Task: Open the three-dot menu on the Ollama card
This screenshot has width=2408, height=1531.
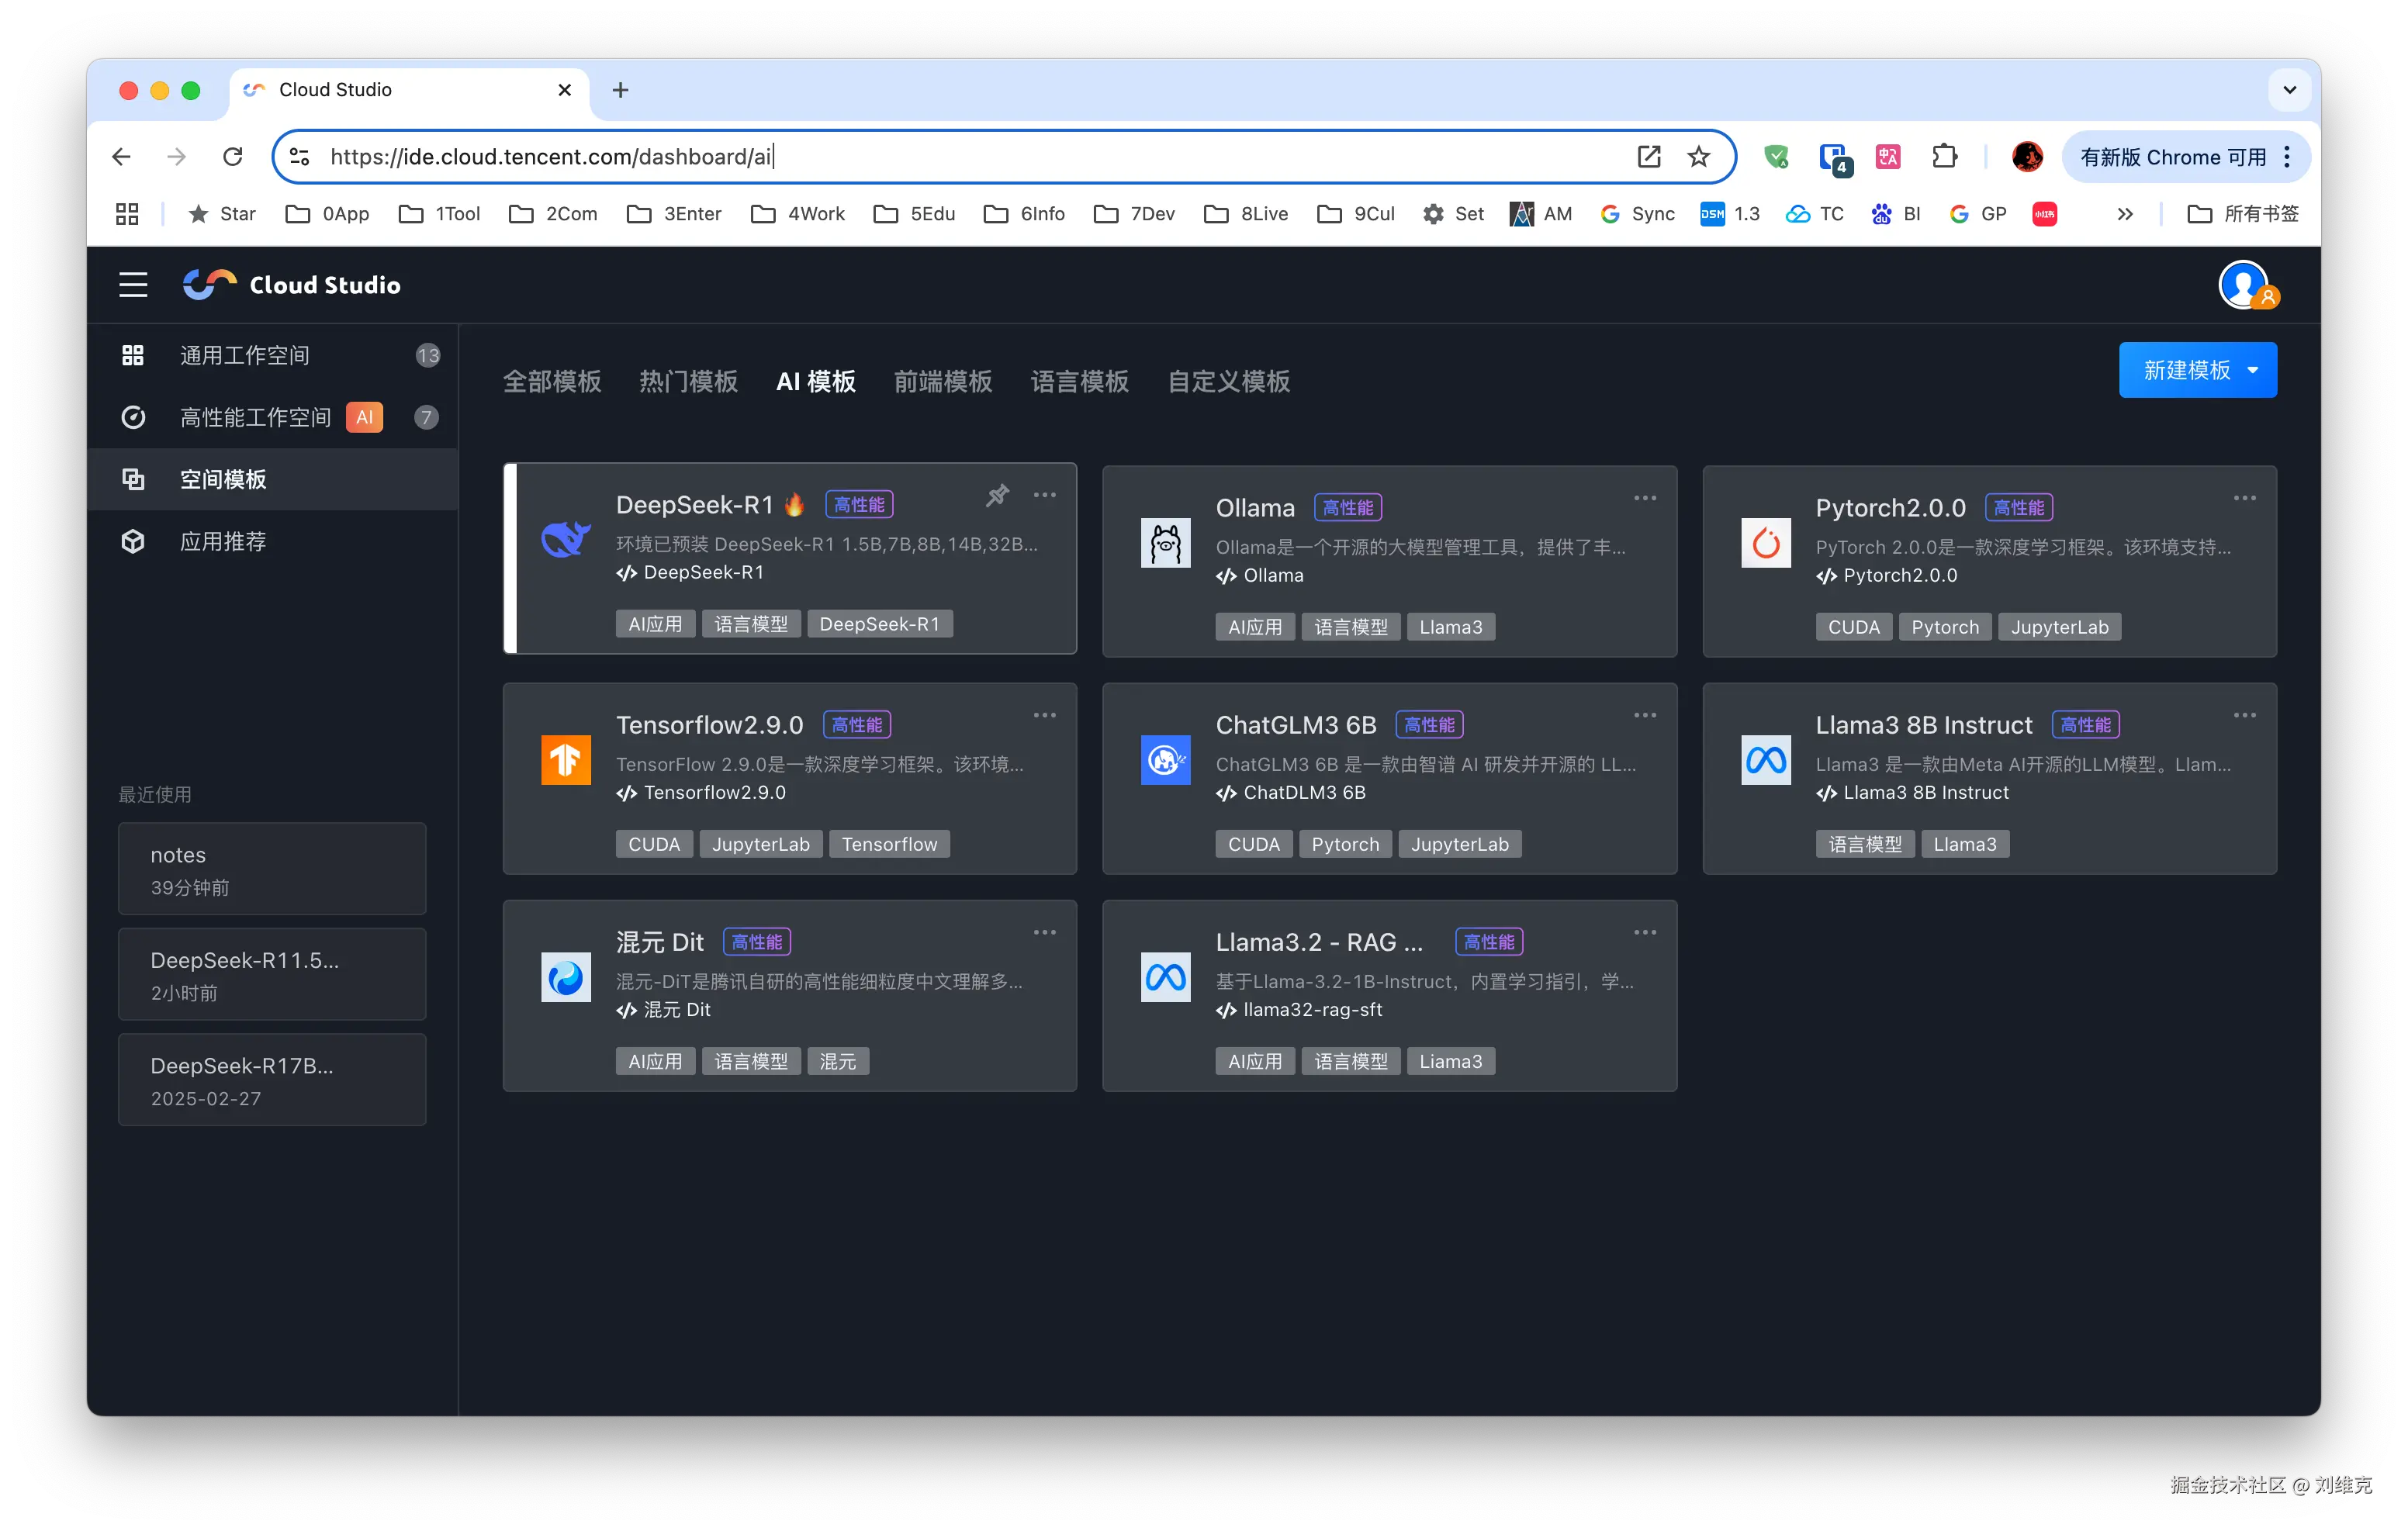Action: click(1644, 497)
